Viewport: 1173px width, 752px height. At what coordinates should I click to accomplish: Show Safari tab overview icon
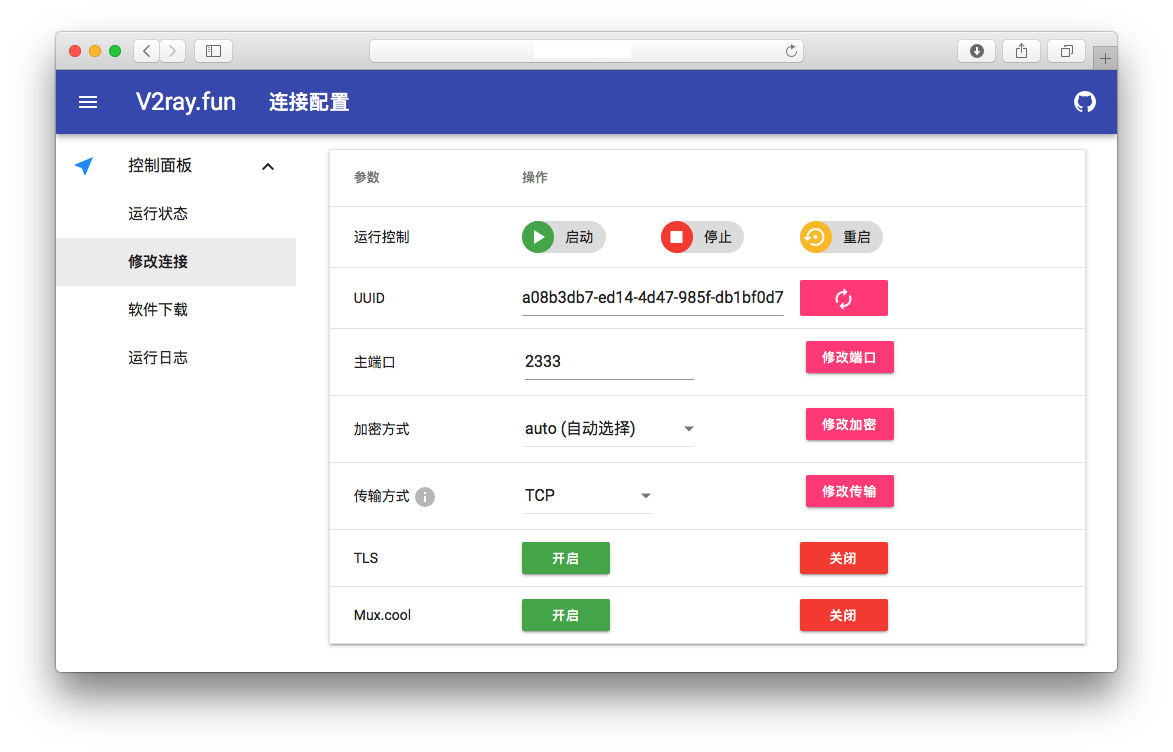(1066, 51)
